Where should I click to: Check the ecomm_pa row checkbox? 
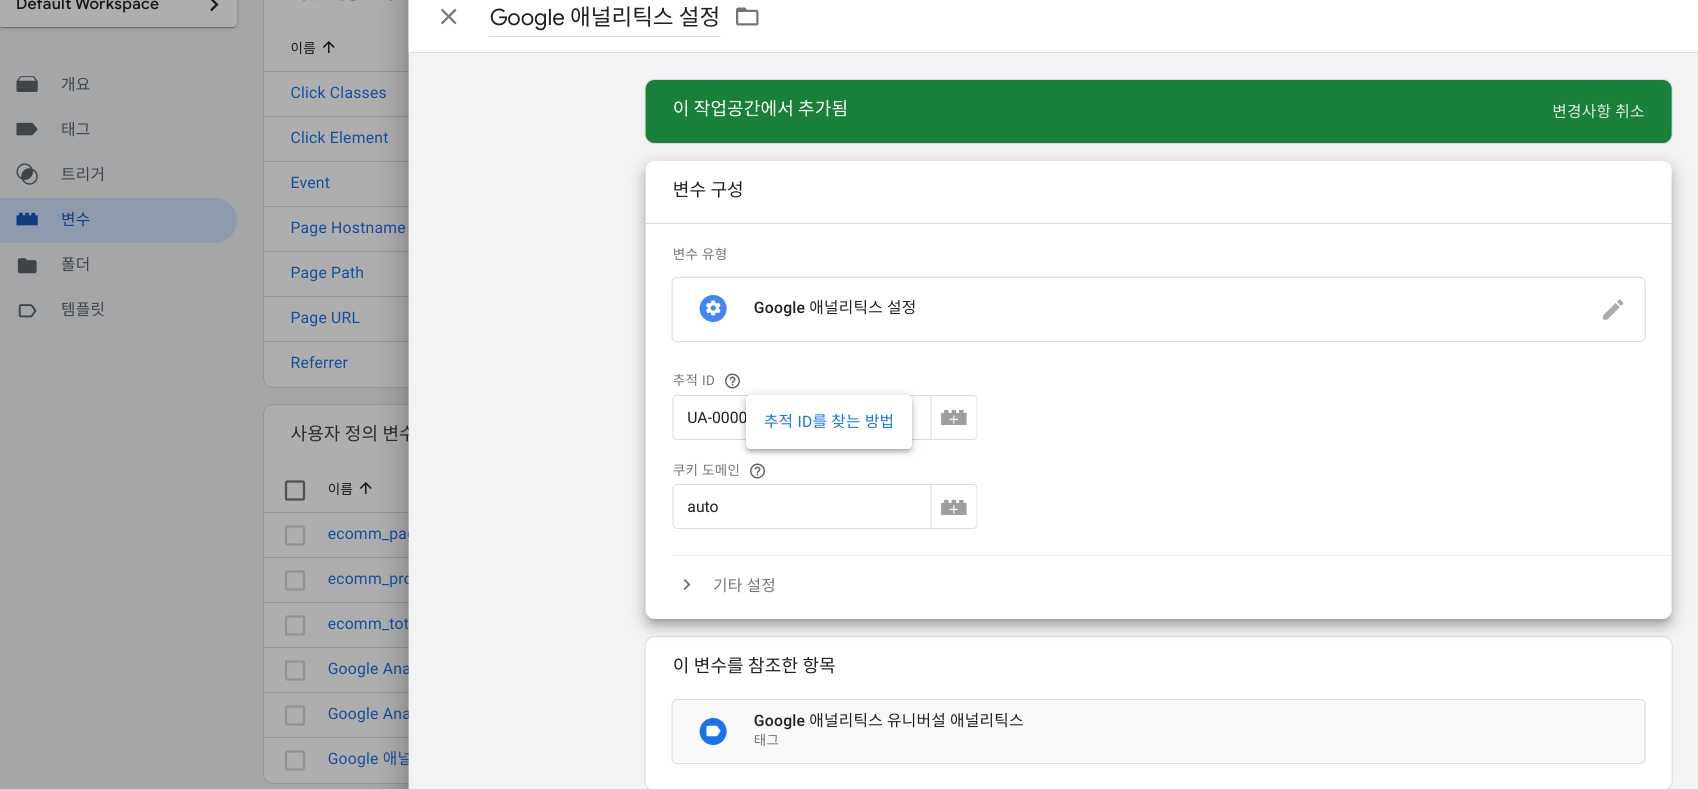295,535
